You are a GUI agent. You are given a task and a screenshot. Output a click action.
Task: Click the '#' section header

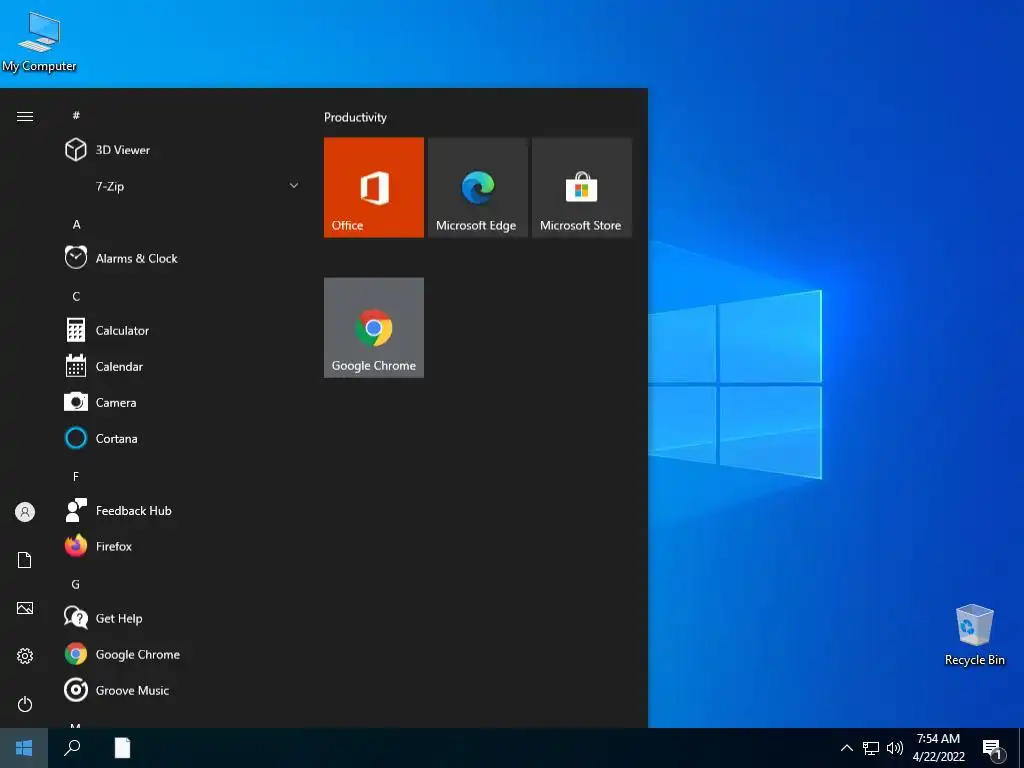pos(76,116)
